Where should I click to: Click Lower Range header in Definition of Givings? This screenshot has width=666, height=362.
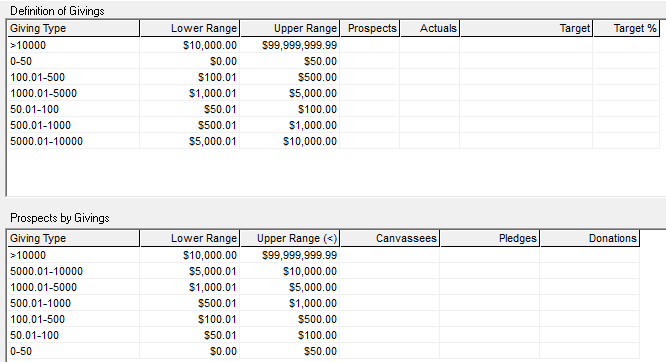[190, 28]
